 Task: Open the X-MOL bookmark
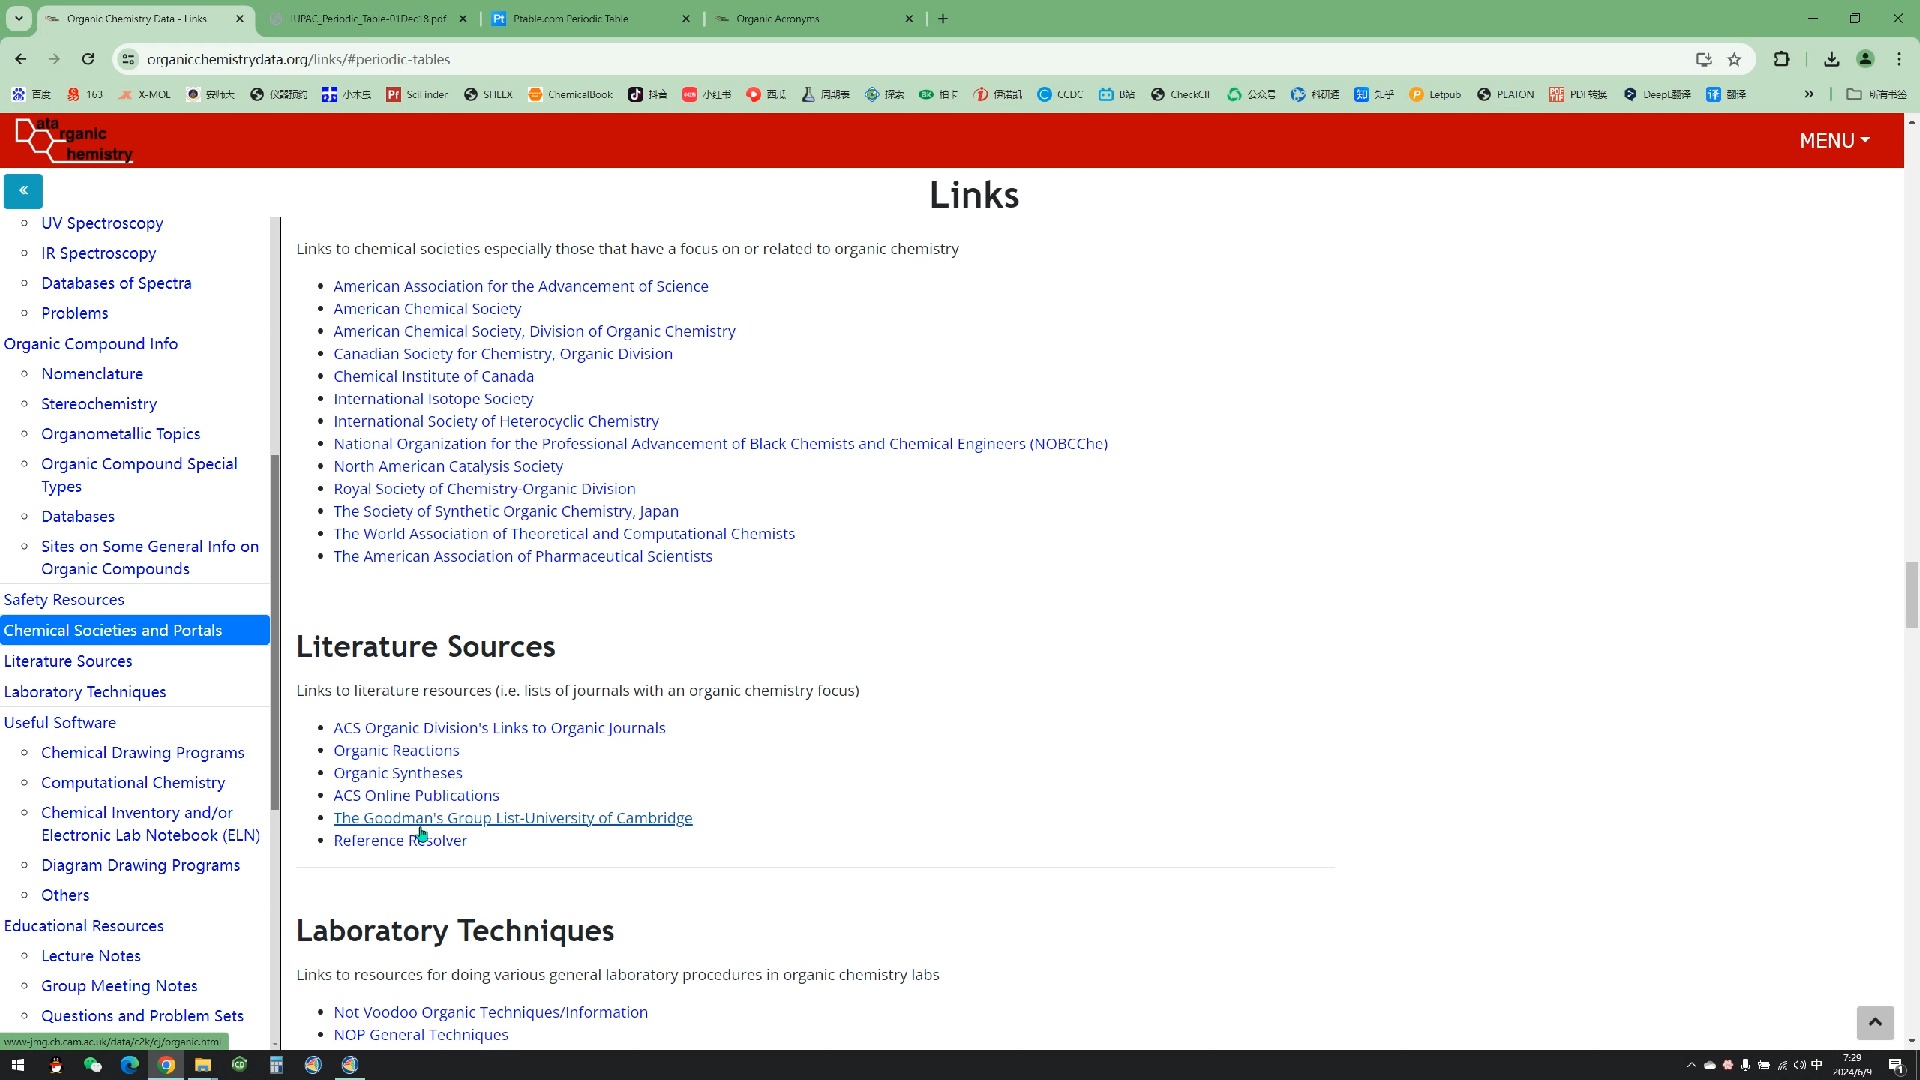144,94
